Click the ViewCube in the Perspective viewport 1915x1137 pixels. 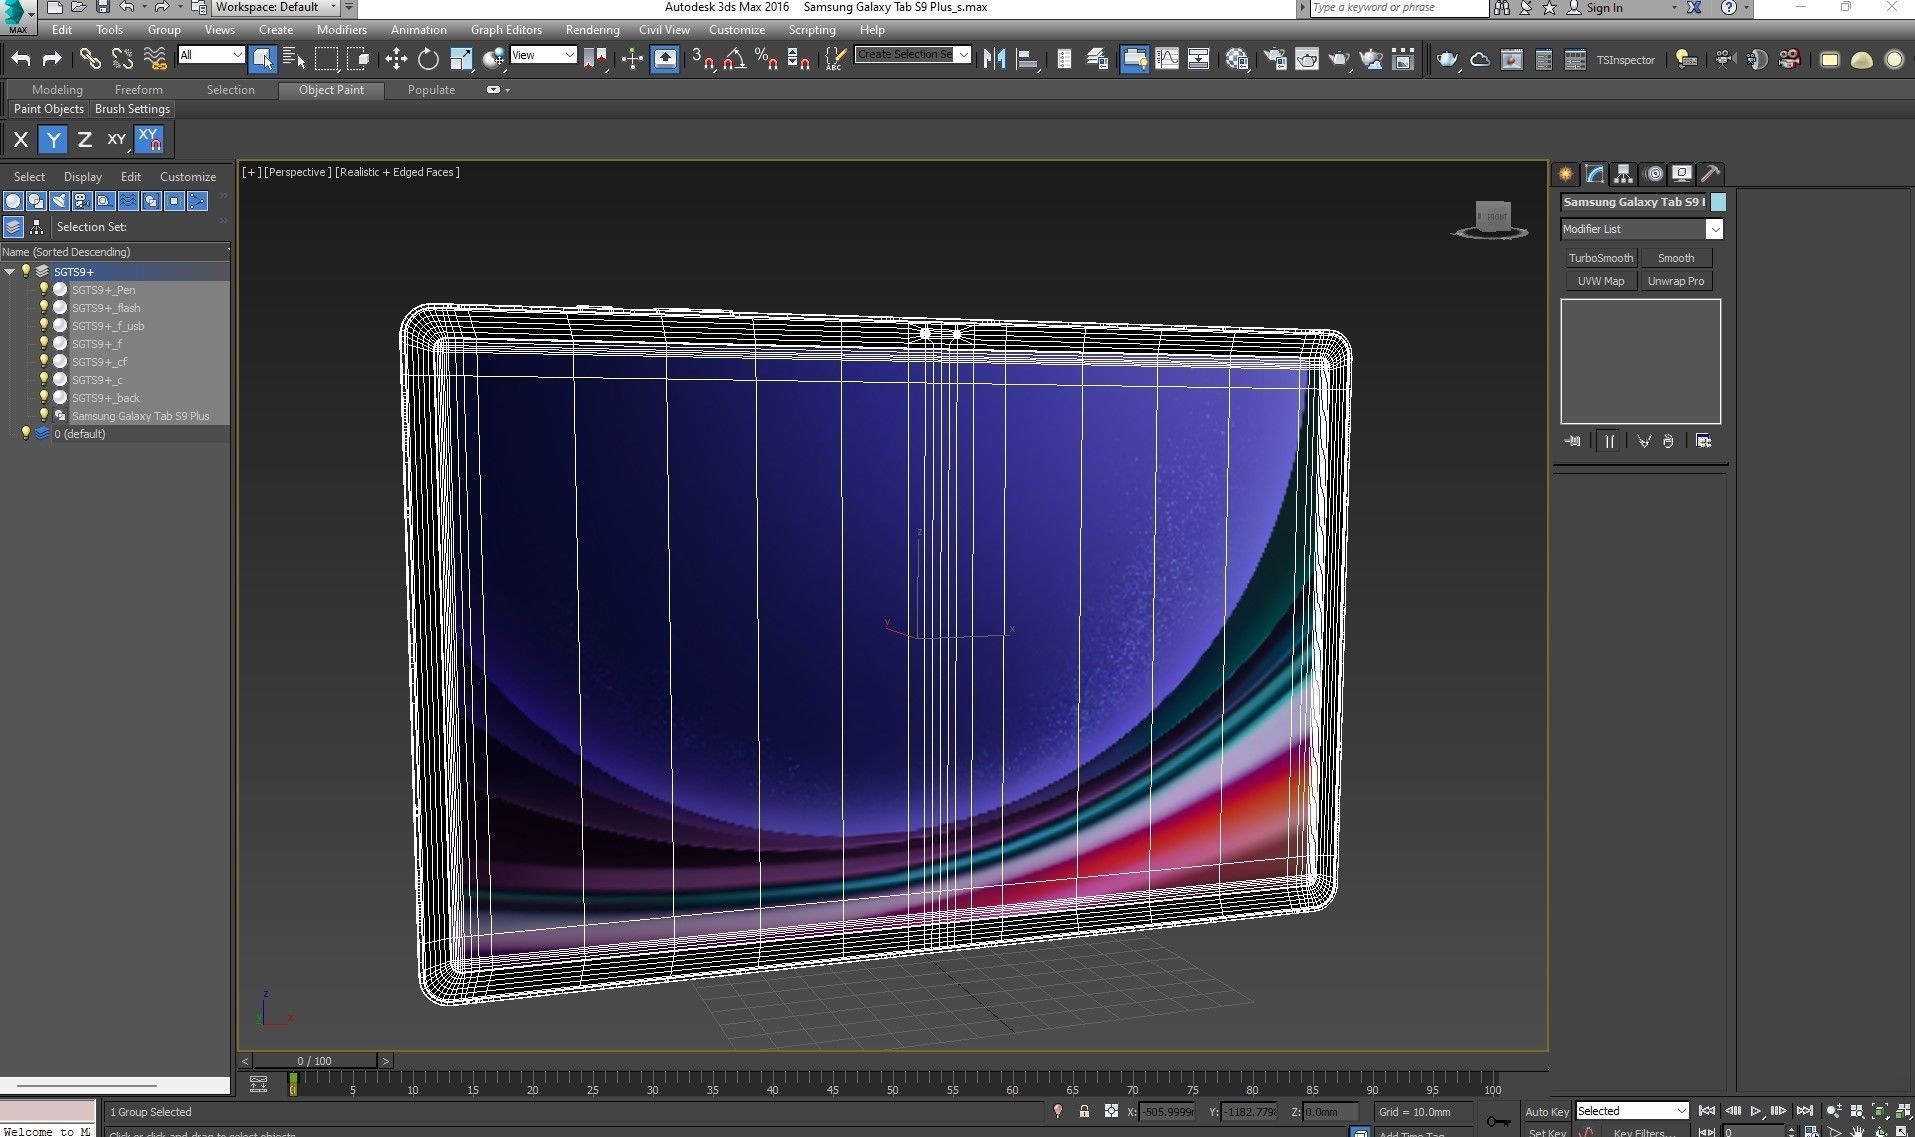1491,219
